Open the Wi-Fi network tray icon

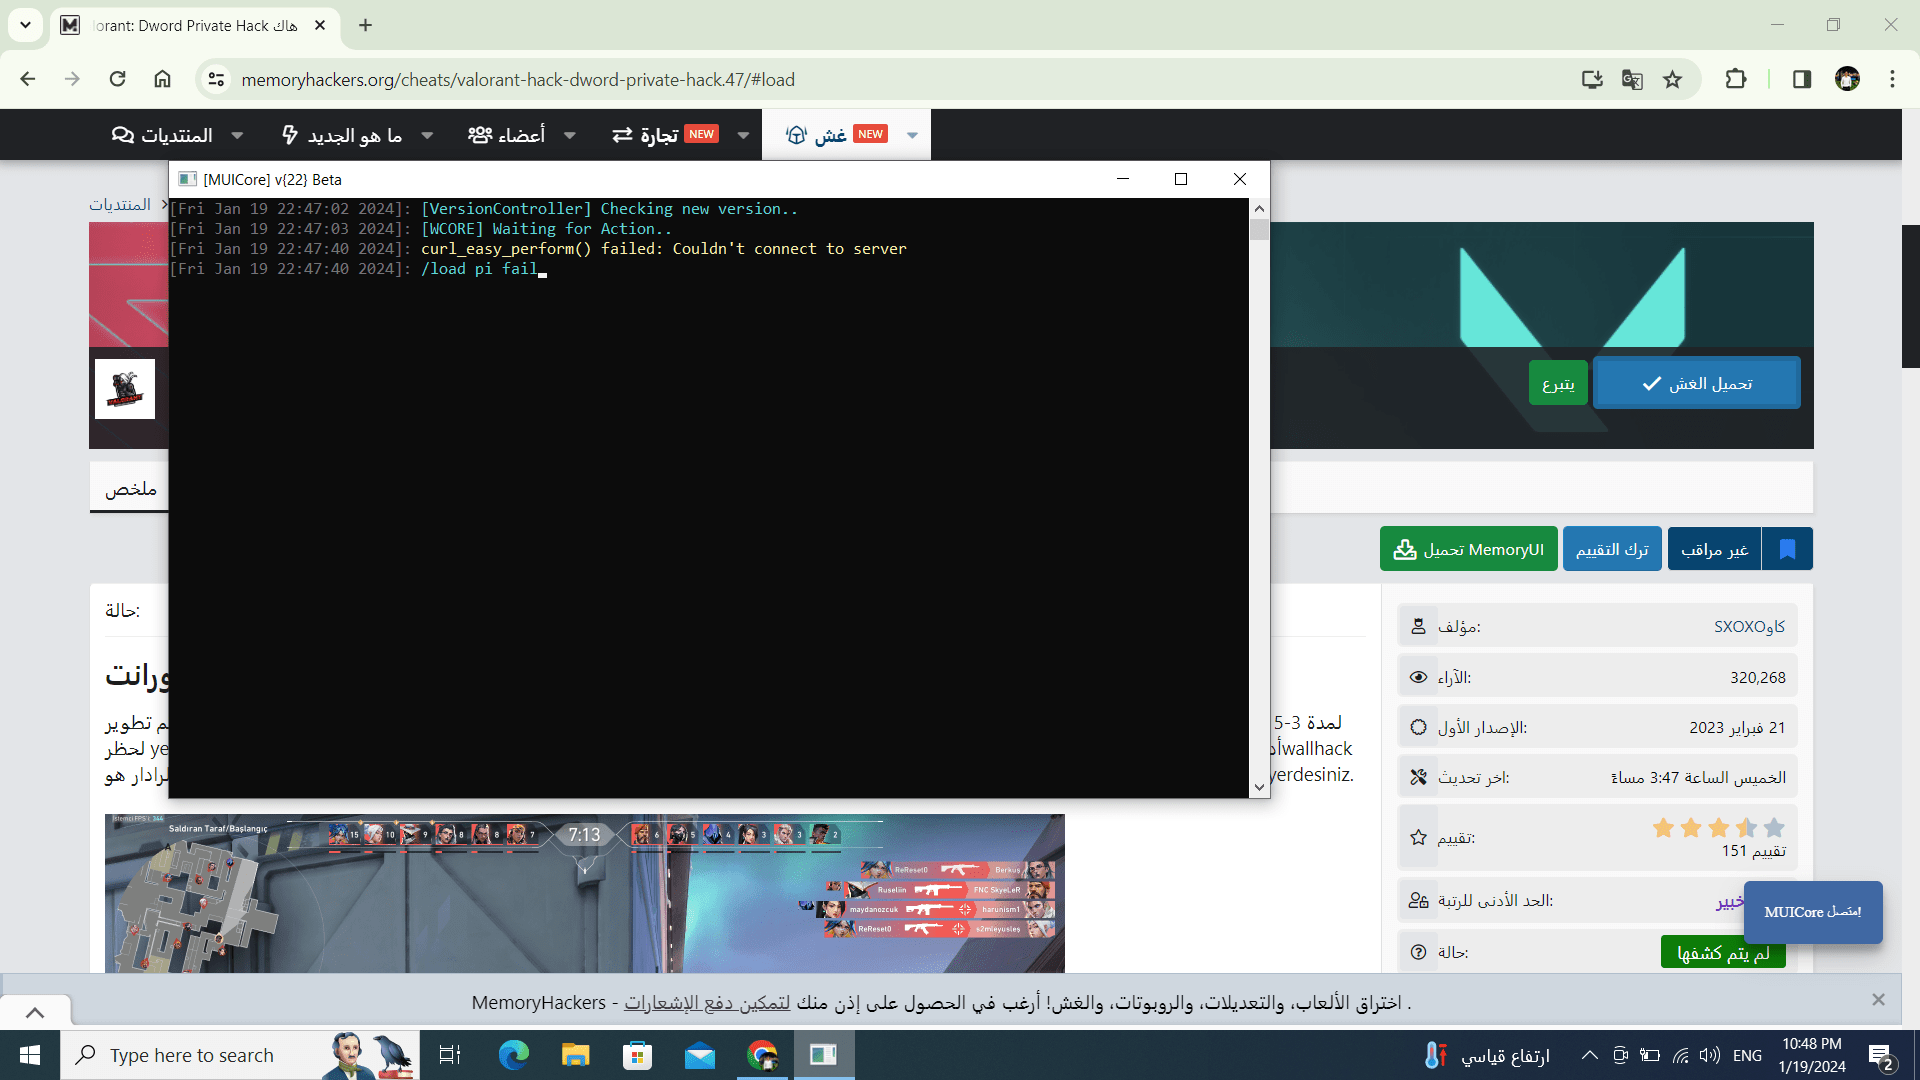point(1681,1055)
